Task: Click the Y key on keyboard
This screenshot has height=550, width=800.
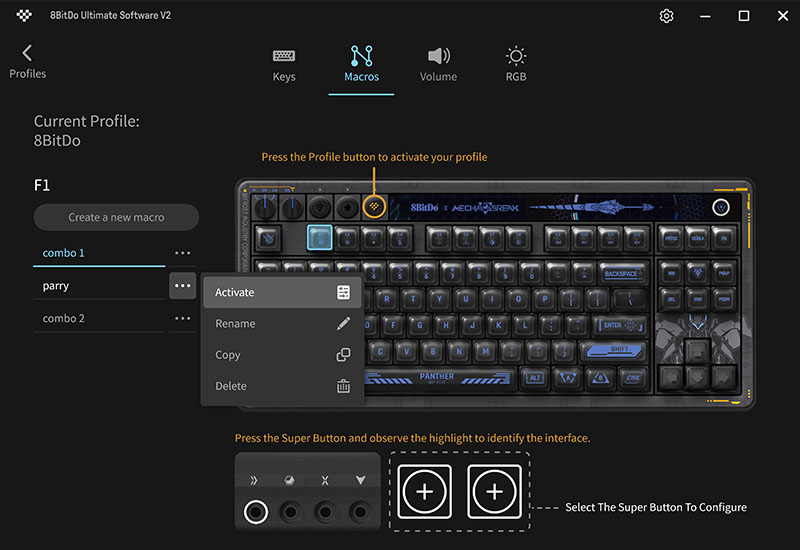Action: point(439,299)
